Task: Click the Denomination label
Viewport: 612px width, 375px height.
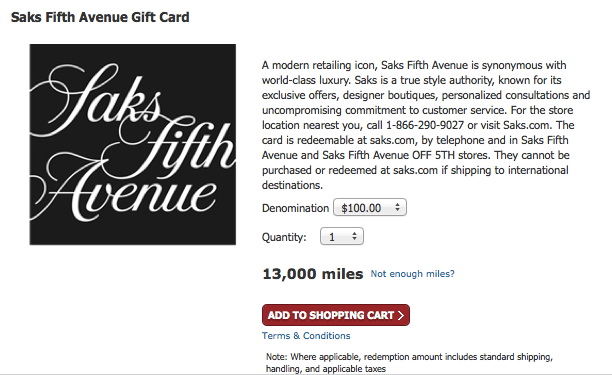Action: pos(295,208)
